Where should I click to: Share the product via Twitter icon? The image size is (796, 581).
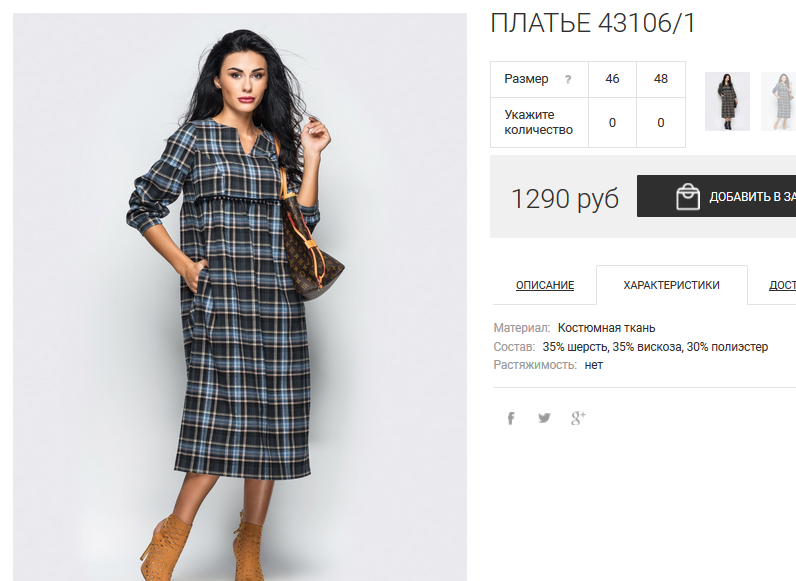pyautogui.click(x=544, y=418)
